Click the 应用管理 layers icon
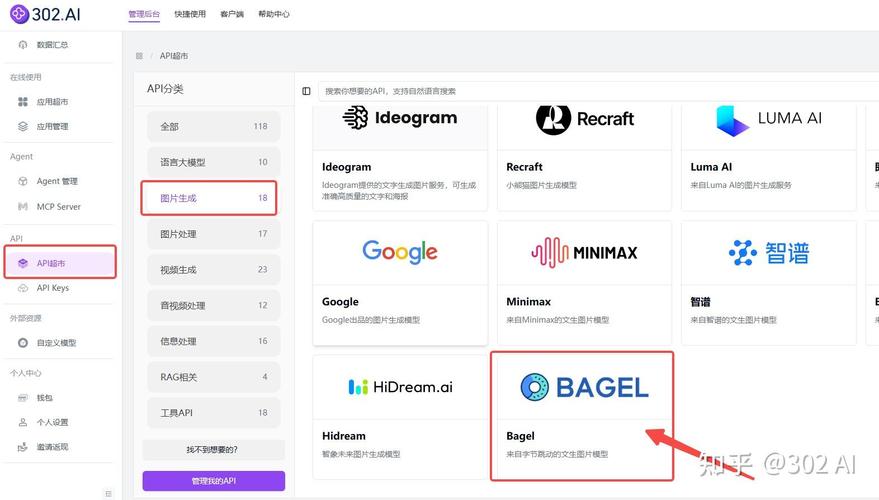This screenshot has width=879, height=500. pyautogui.click(x=23, y=126)
